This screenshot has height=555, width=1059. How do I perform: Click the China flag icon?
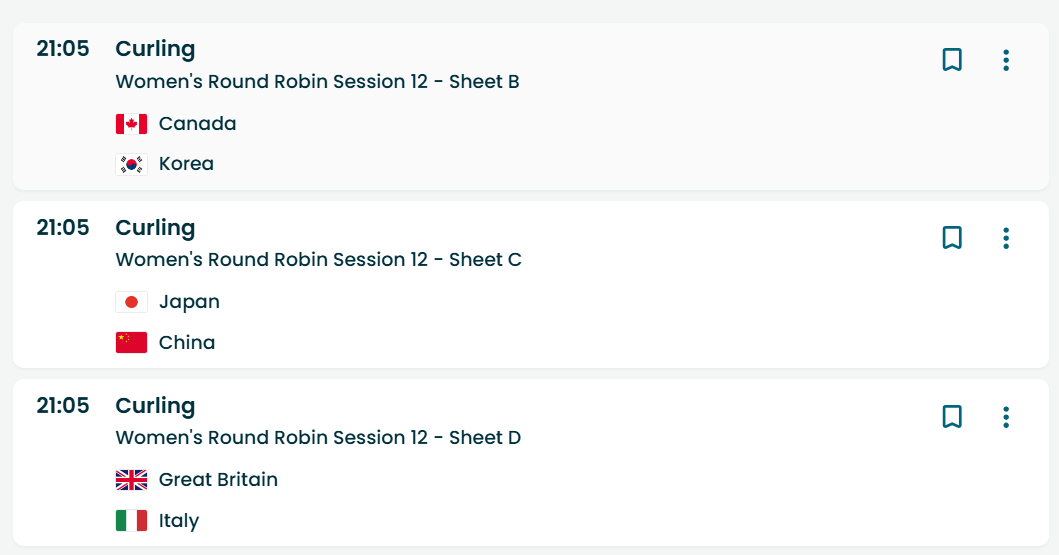coord(131,342)
